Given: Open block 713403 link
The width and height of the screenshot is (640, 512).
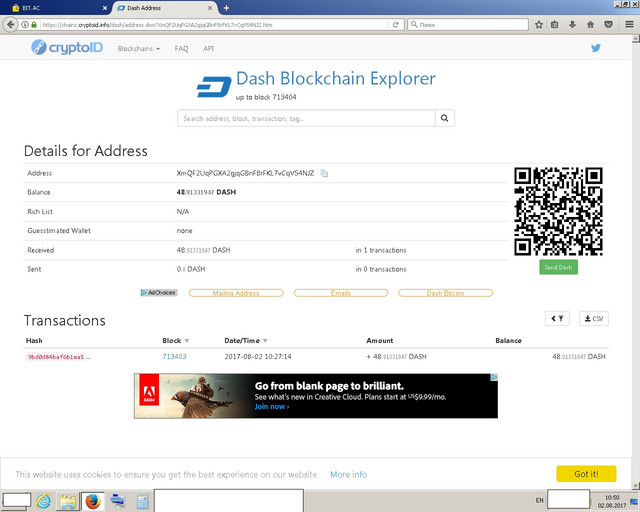Looking at the screenshot, I should tap(174, 356).
